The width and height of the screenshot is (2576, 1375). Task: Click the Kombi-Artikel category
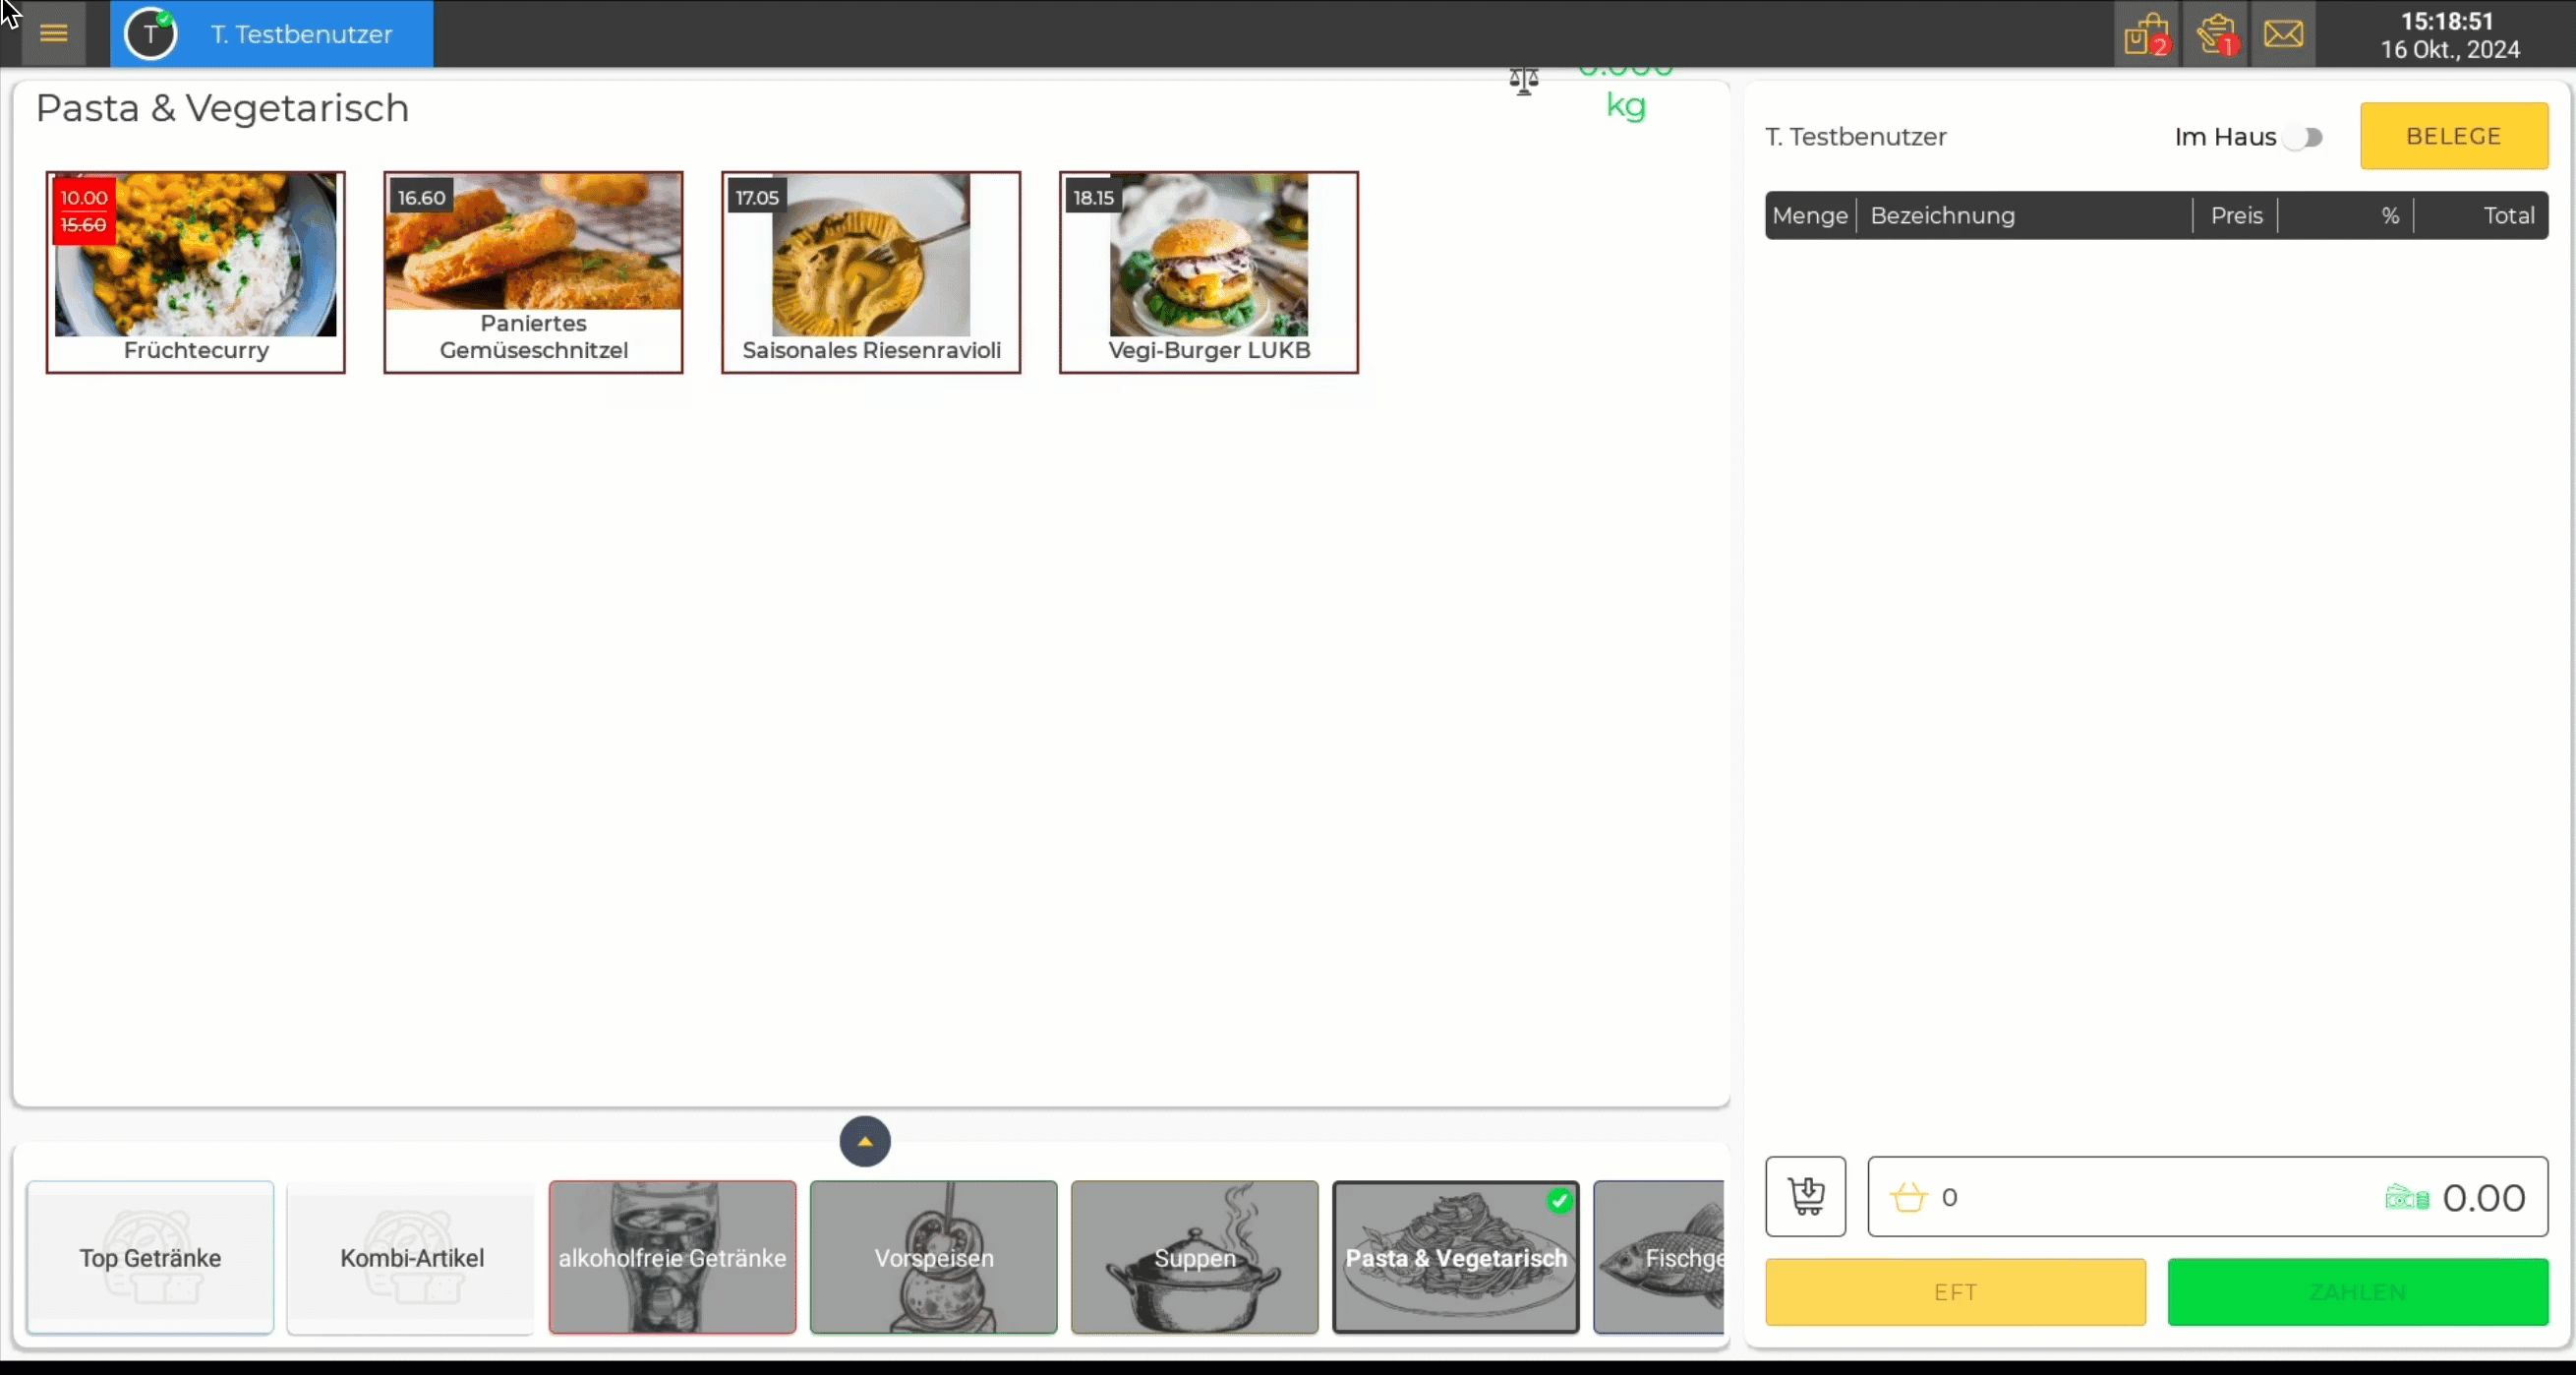(411, 1256)
